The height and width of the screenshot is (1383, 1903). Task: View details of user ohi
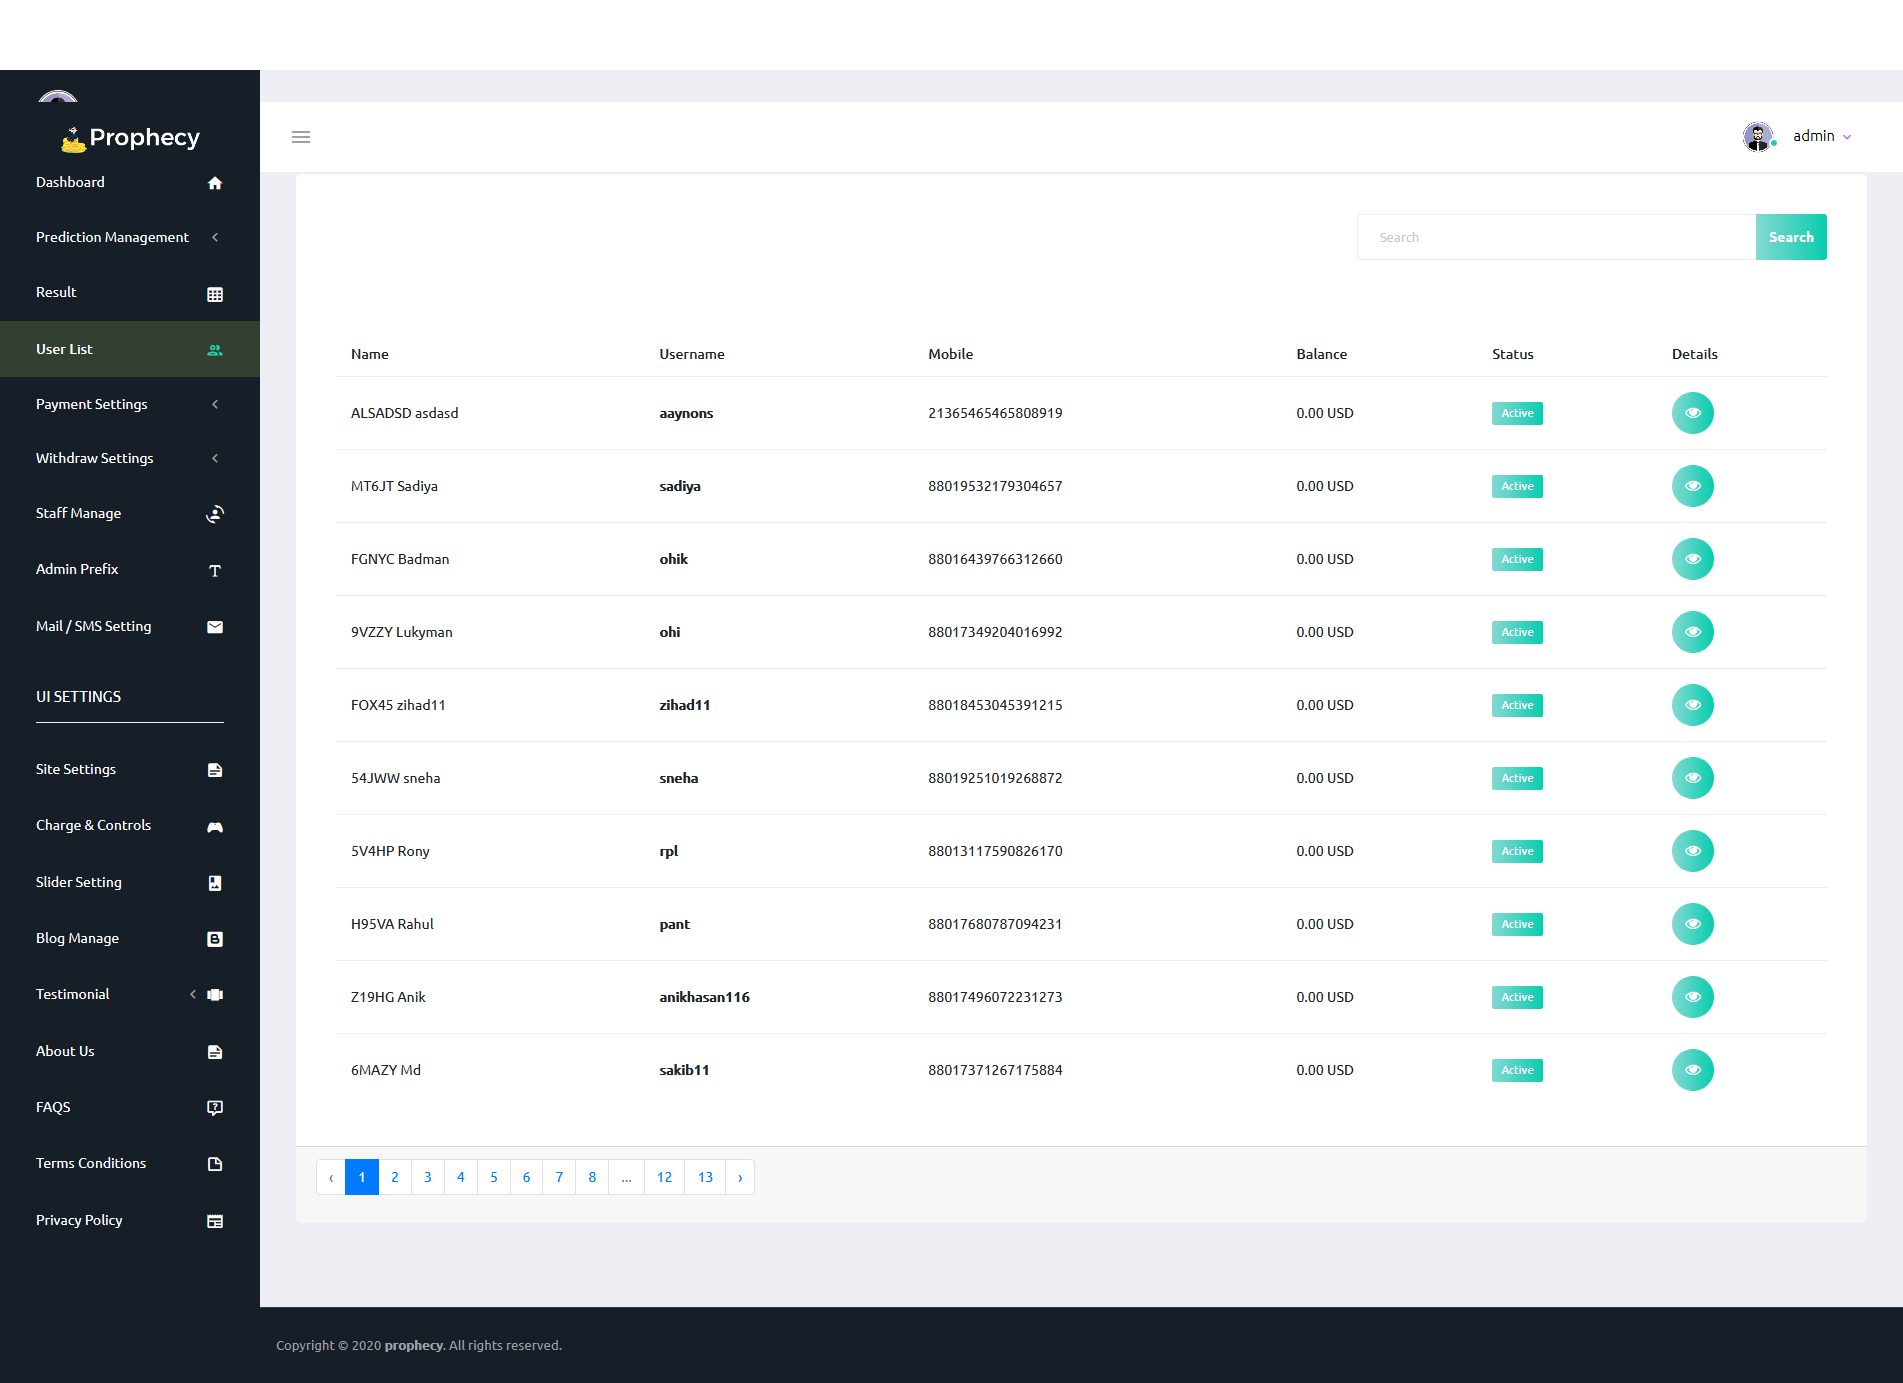(1693, 632)
